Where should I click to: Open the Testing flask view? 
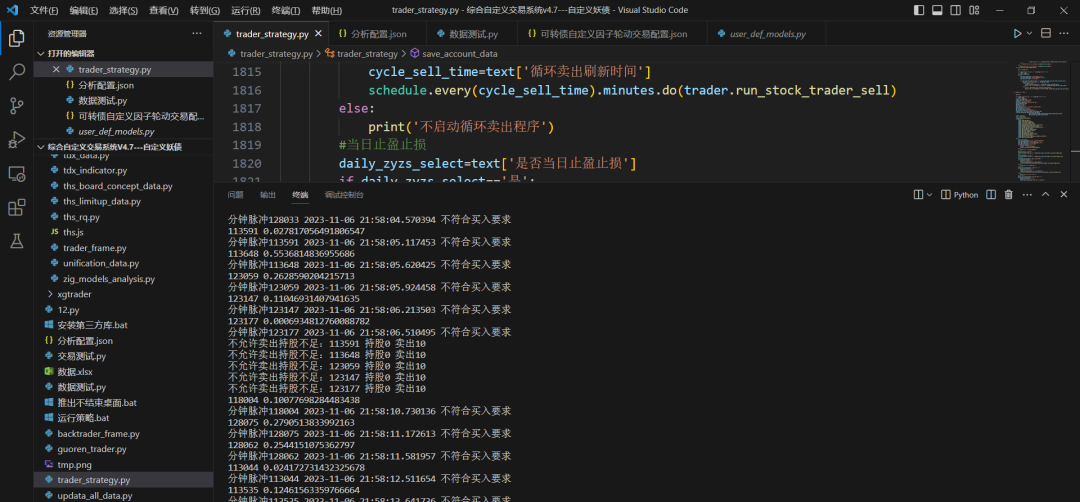click(x=17, y=241)
